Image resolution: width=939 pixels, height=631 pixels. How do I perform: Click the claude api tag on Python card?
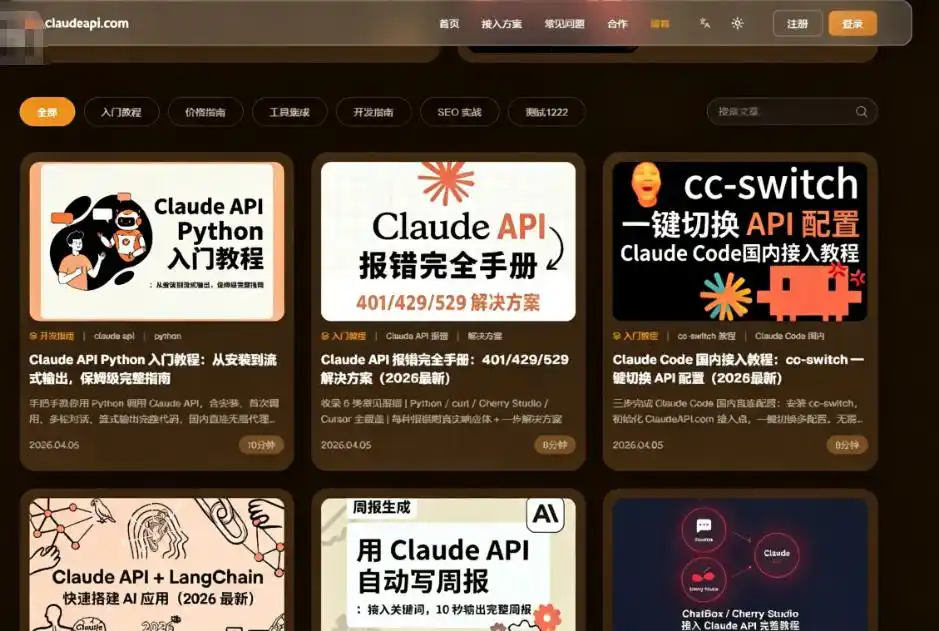114,336
